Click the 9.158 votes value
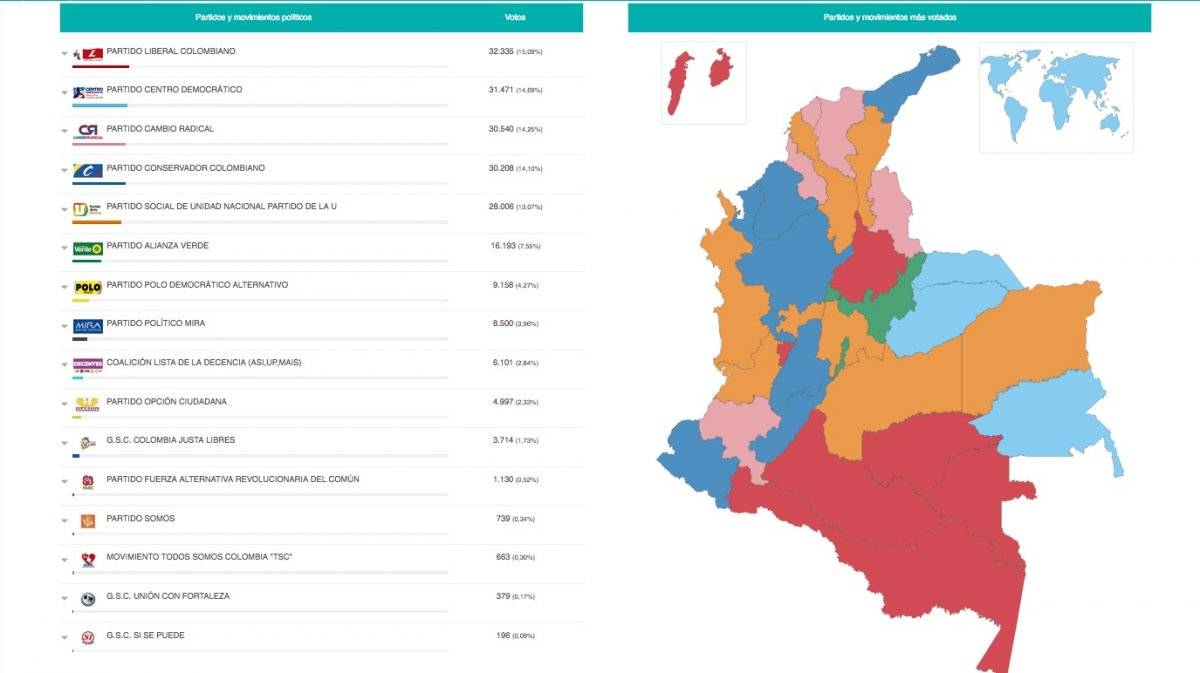The width and height of the screenshot is (1200, 673). (x=503, y=285)
